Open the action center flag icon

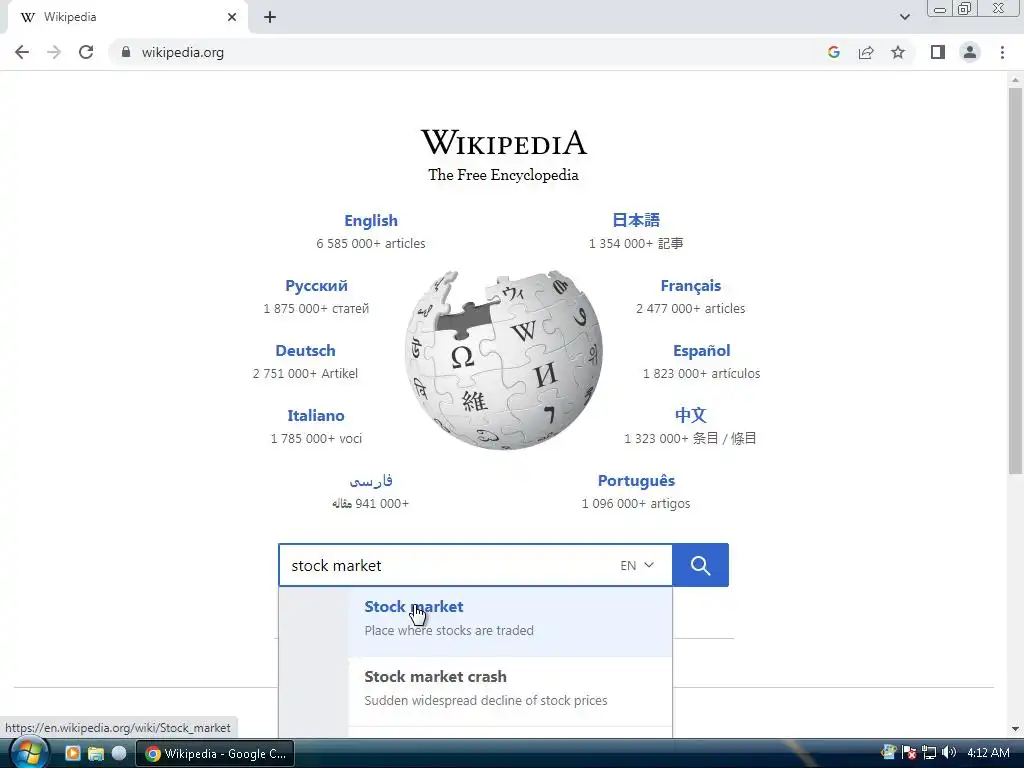(909, 752)
